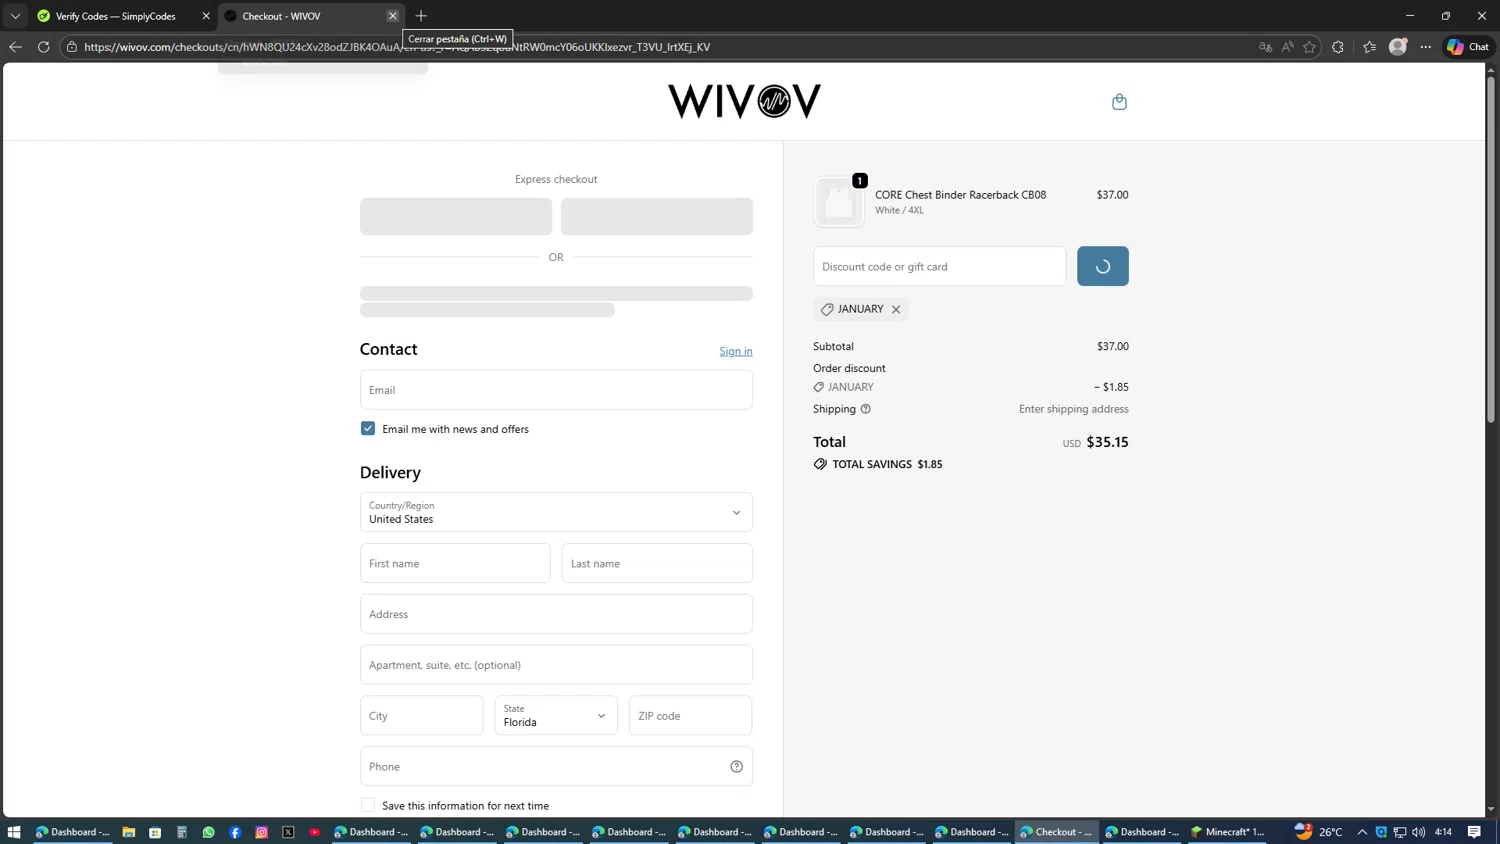Click the browser address bar URL
The image size is (1500, 844).
coord(397,47)
